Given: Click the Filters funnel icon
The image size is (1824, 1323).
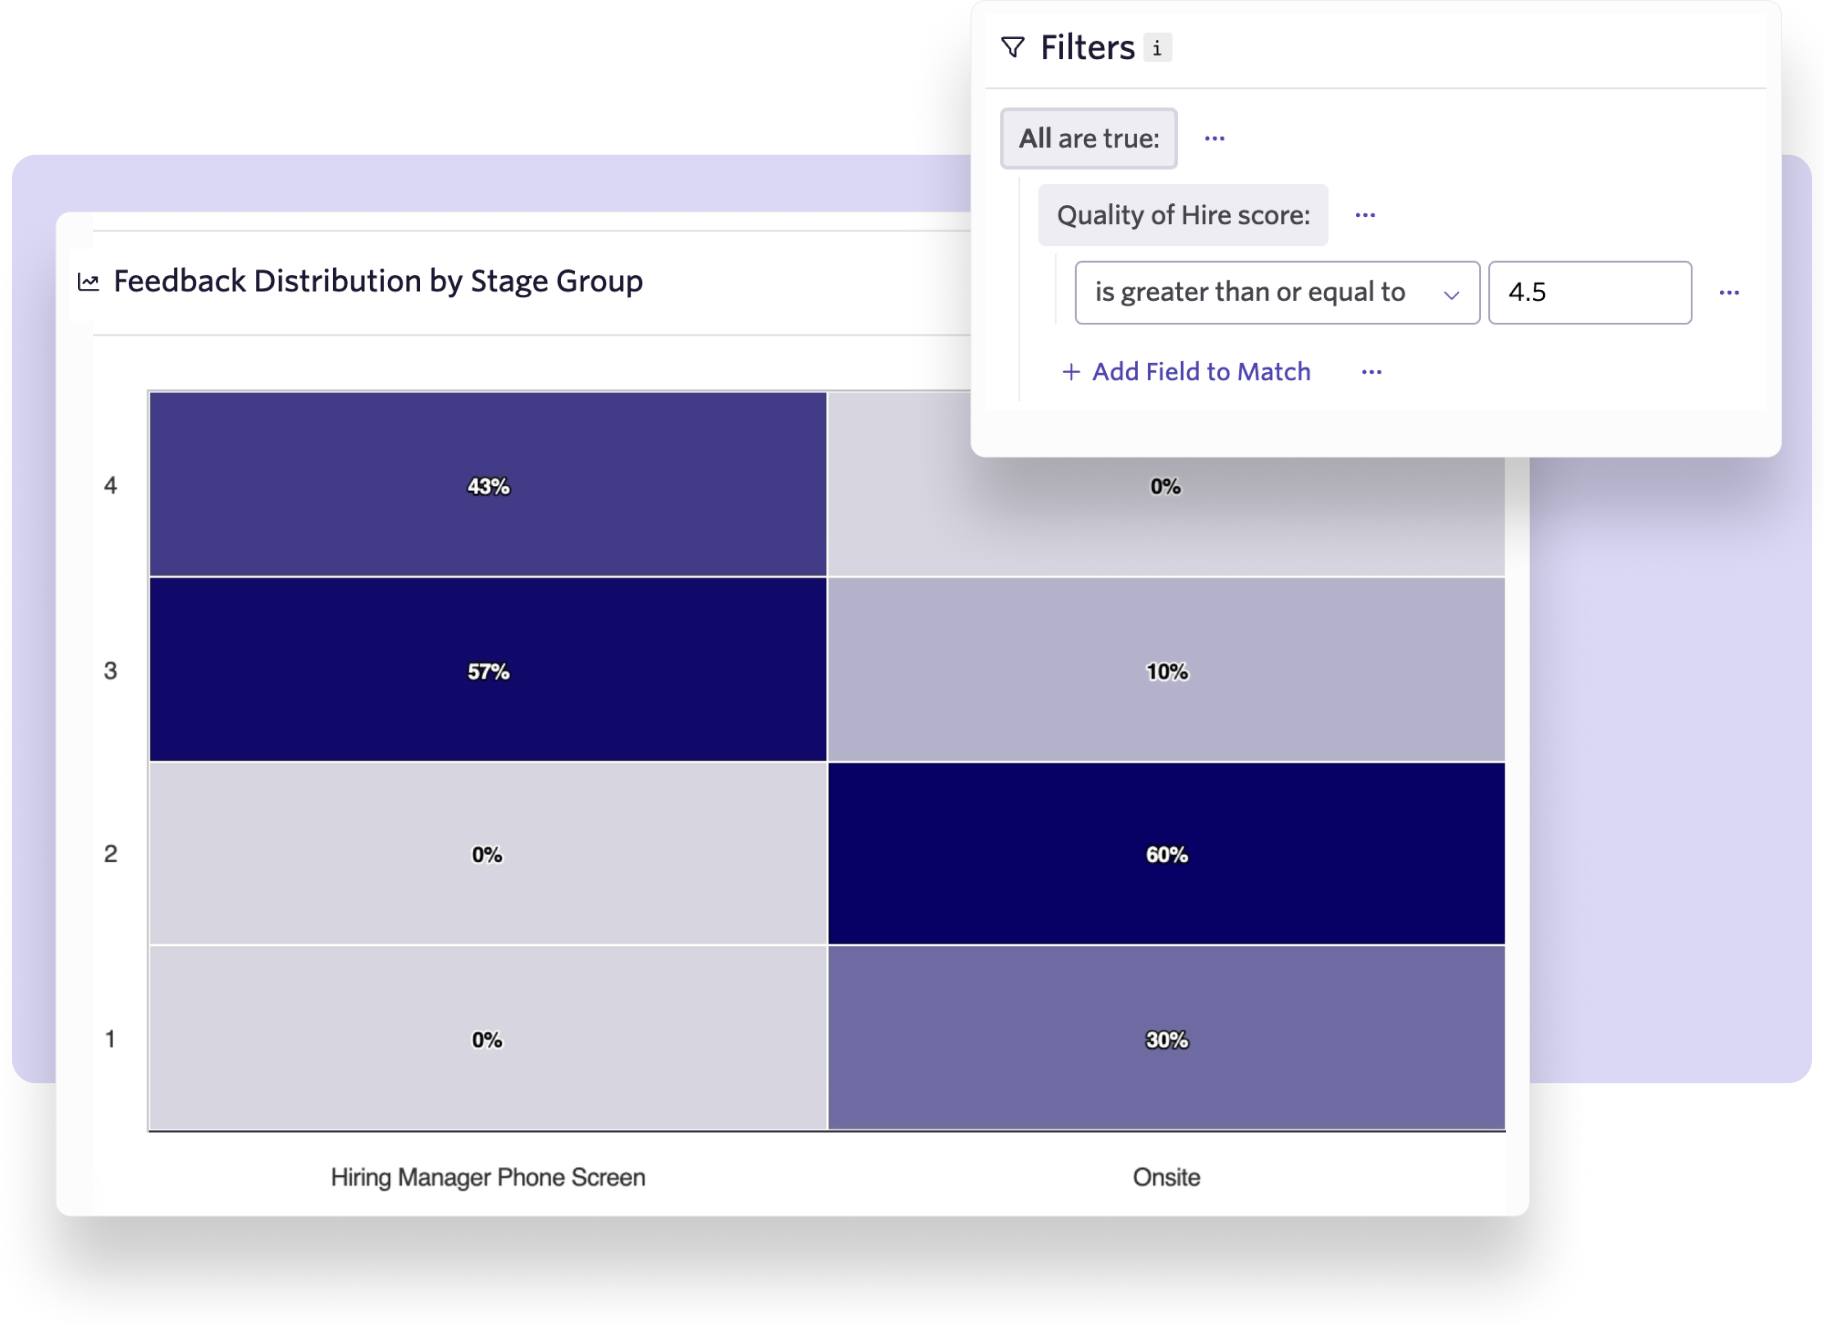Looking at the screenshot, I should click(1013, 48).
